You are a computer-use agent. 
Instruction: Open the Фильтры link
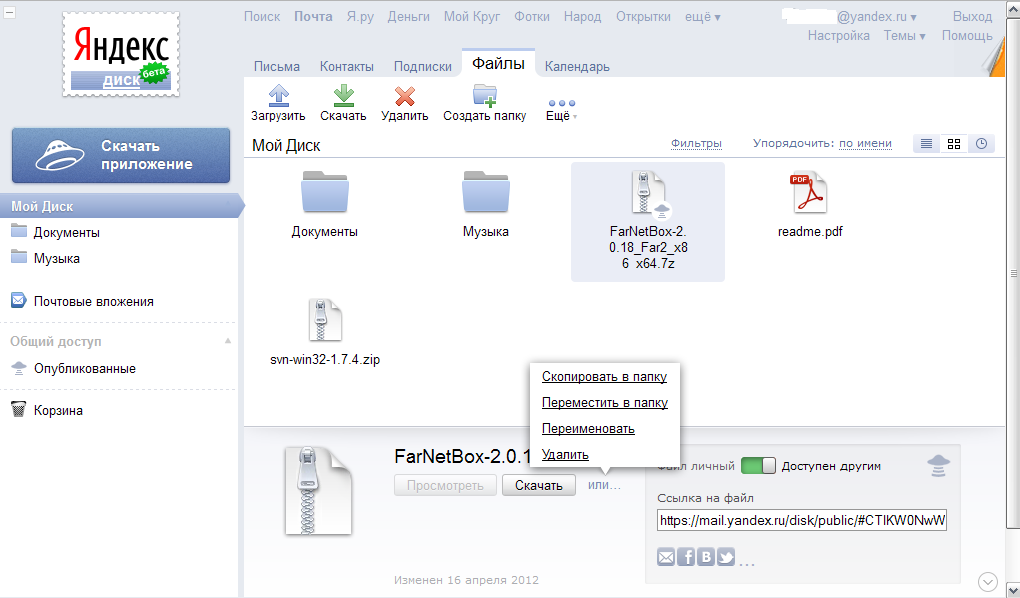pyautogui.click(x=696, y=144)
